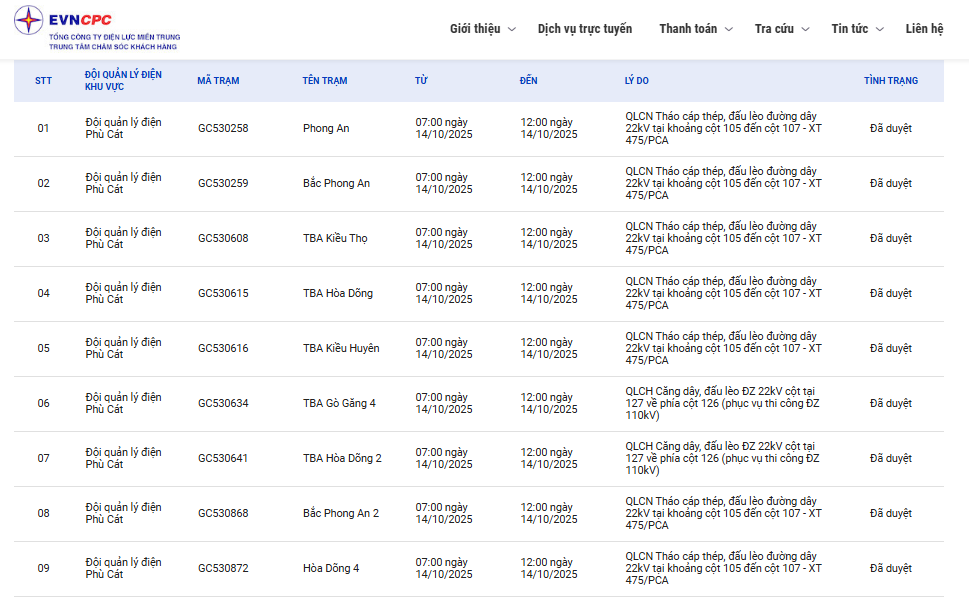Click the EVNCPC logo icon

pos(29,21)
